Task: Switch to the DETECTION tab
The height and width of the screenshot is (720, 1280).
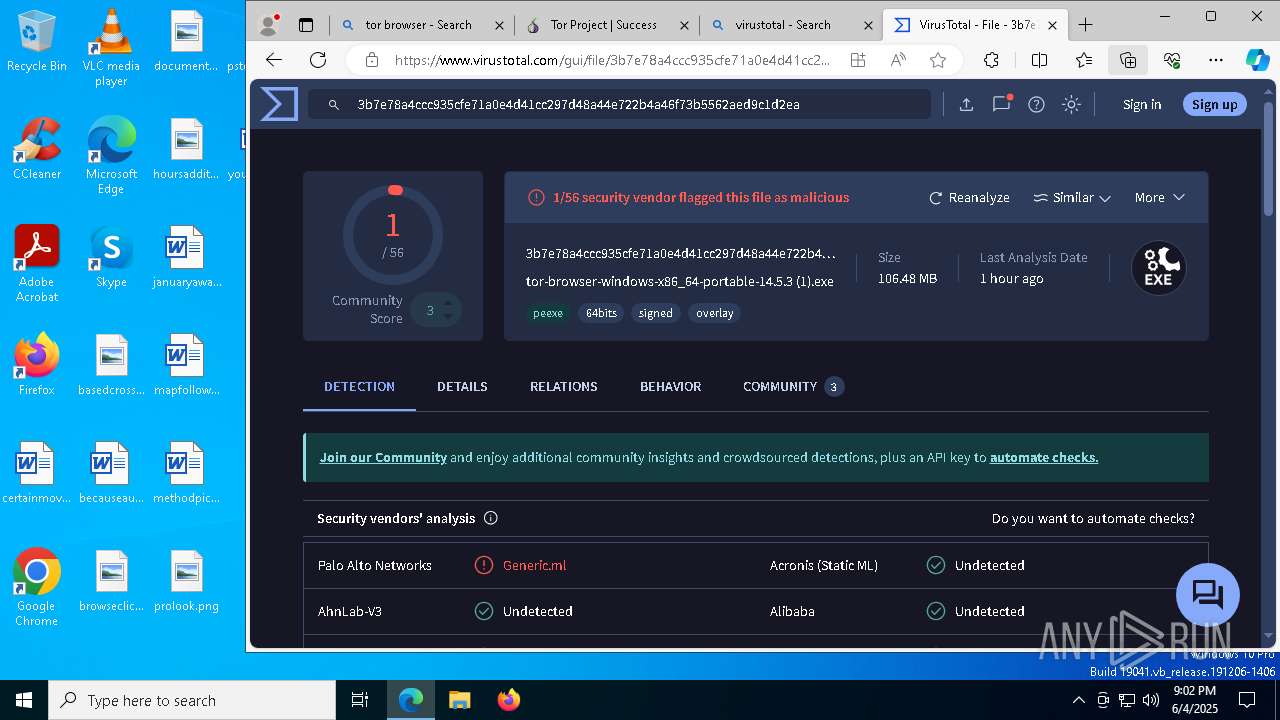Action: coord(359,387)
